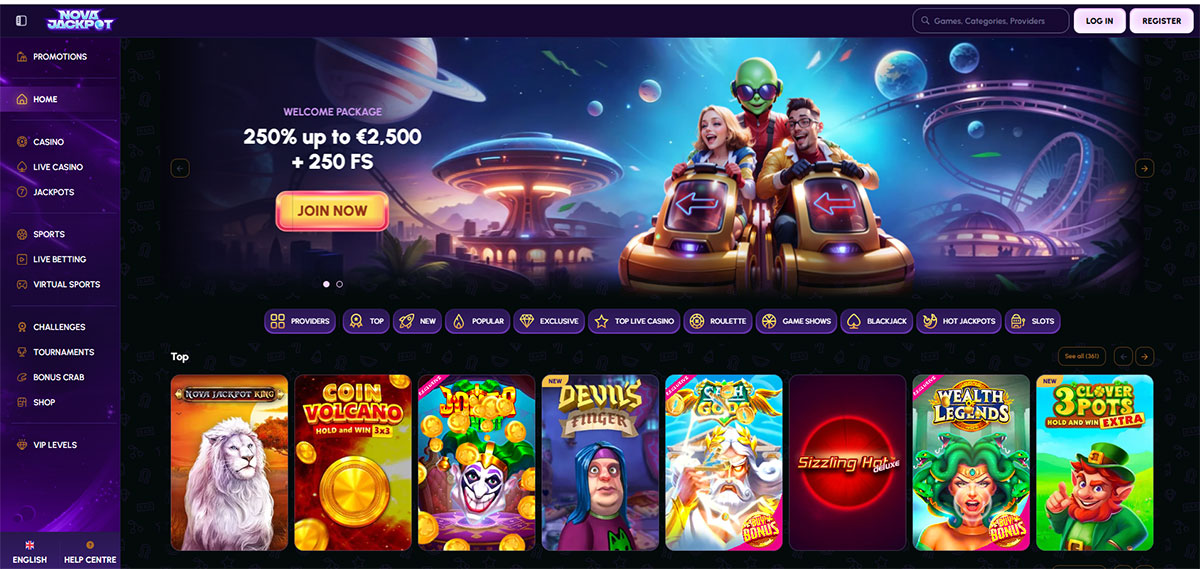Screen dimensions: 1200x569
Task: Click the Bonus Crab sidebar icon
Action: (22, 377)
